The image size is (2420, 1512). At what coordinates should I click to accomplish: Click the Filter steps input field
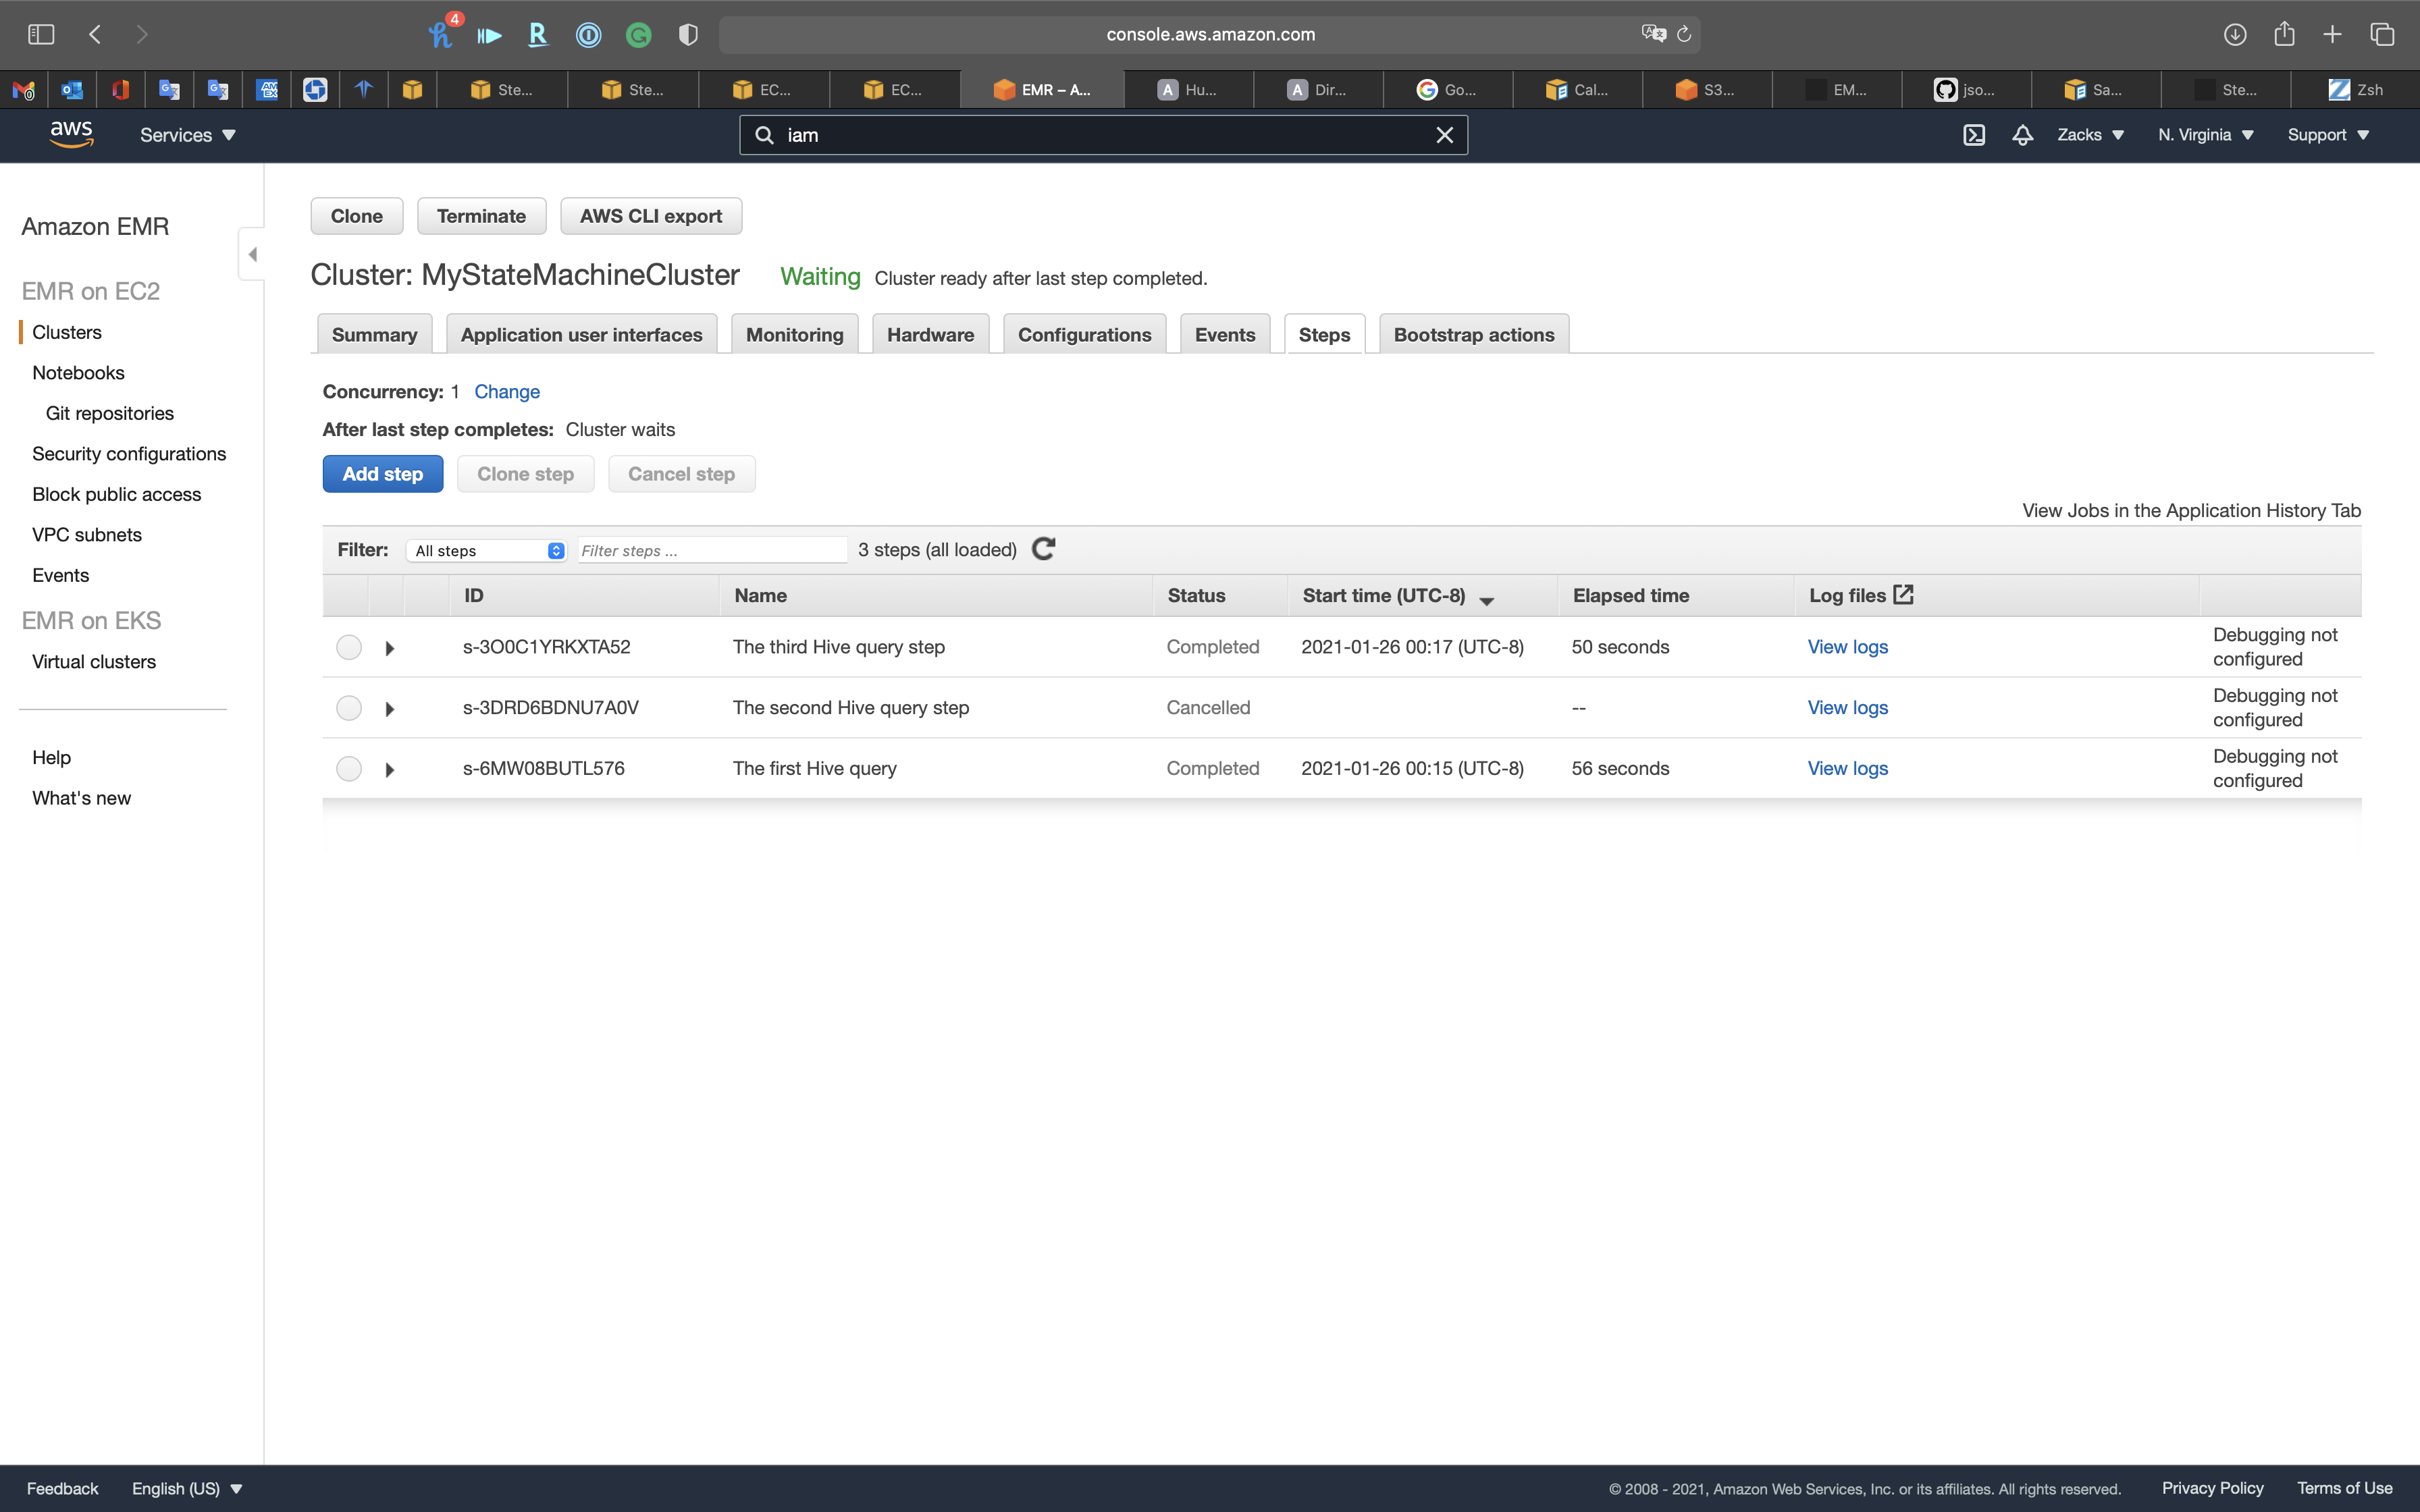[x=712, y=551]
